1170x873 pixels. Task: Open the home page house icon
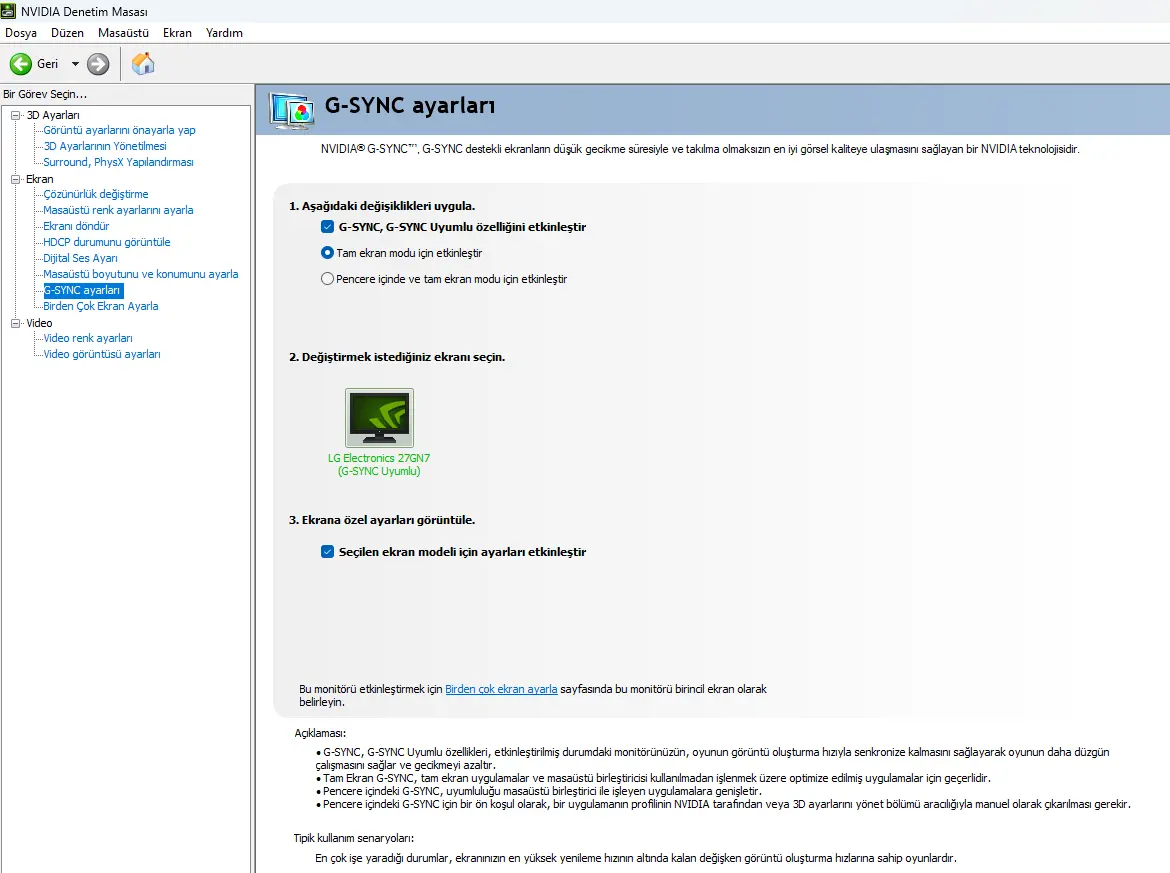click(x=143, y=64)
